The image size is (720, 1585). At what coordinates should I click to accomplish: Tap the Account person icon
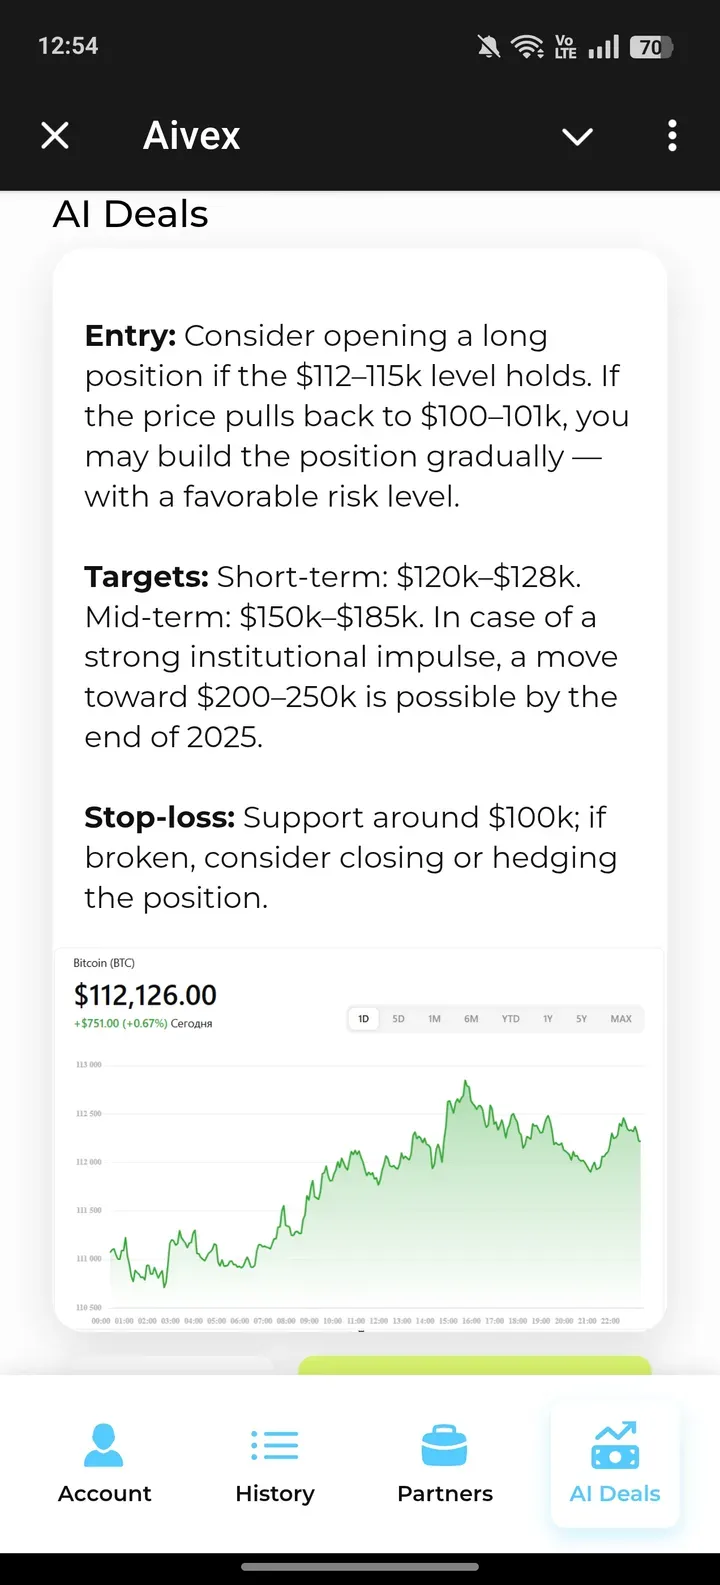[x=104, y=1445]
